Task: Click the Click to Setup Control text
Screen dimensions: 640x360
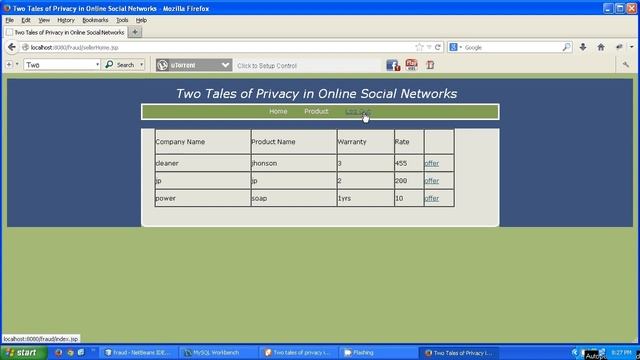Action: click(267, 65)
